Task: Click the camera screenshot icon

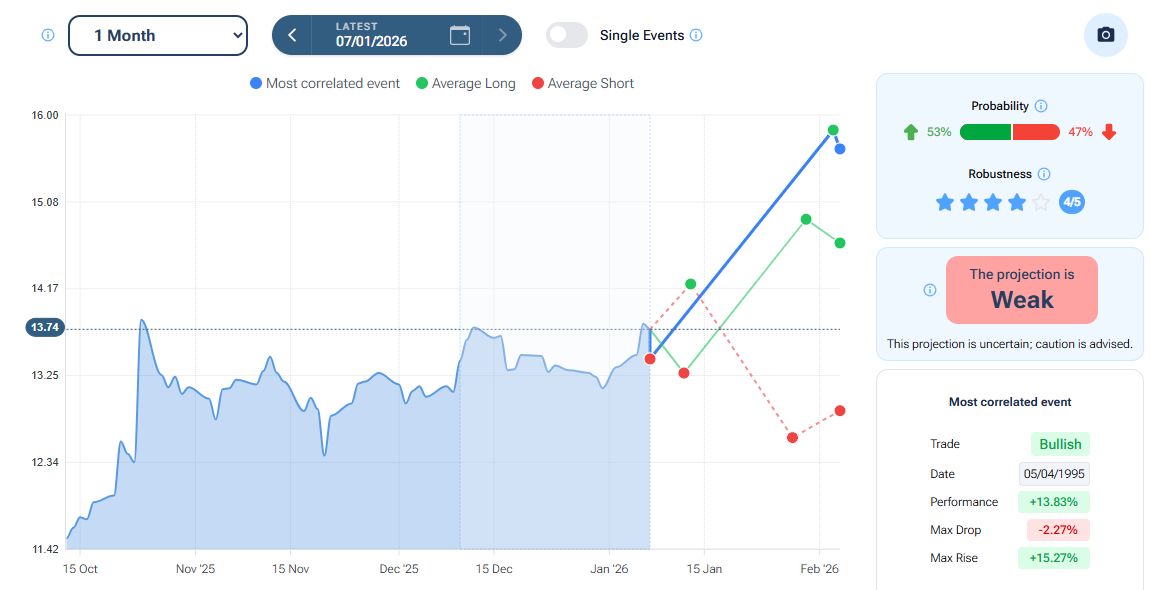Action: (1105, 35)
